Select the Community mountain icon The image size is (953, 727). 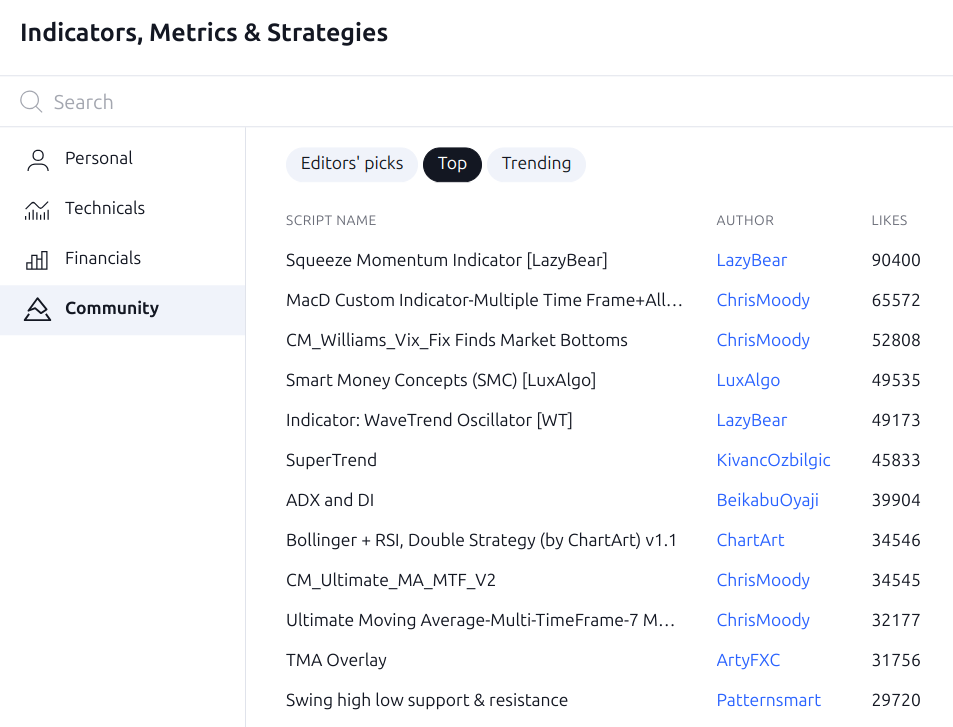pos(37,309)
